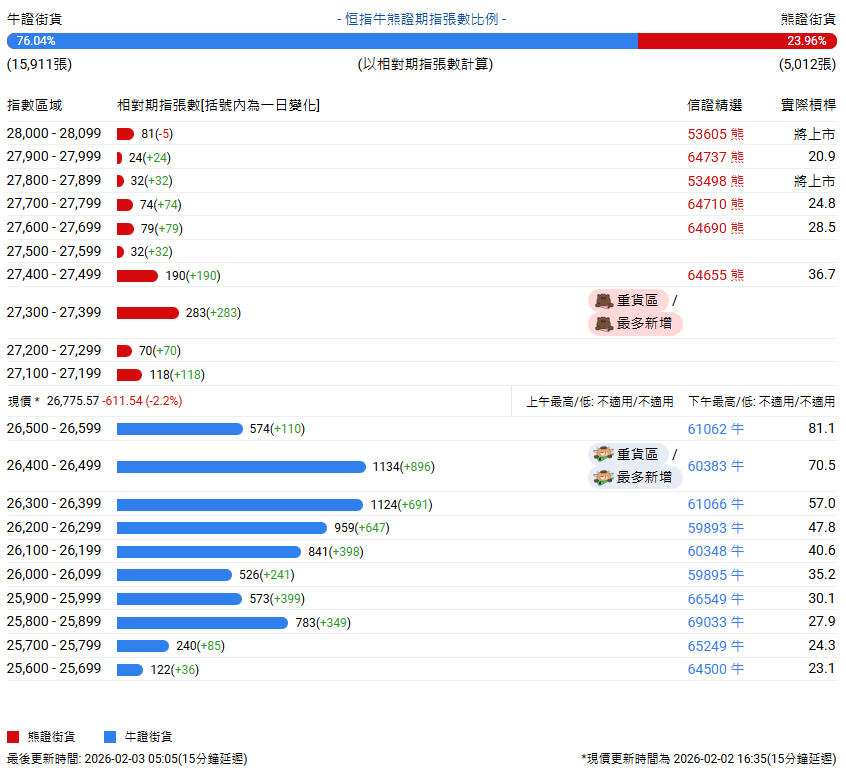Viewport: 846px width, 780px height.
Task: Open bull warrant 60383 link
Action: point(715,466)
